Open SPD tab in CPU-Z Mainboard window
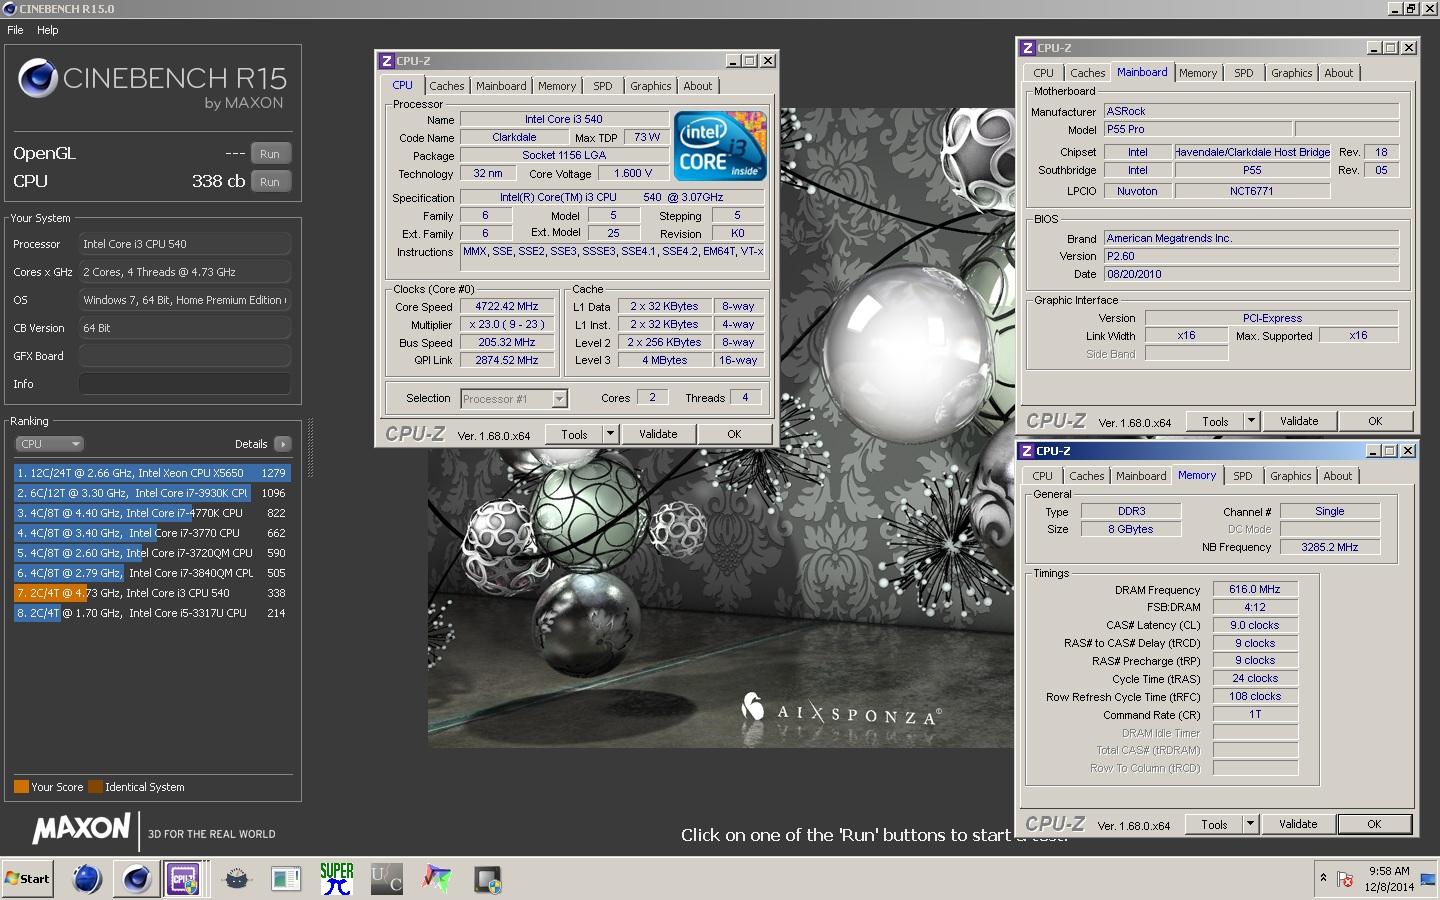 tap(1244, 73)
